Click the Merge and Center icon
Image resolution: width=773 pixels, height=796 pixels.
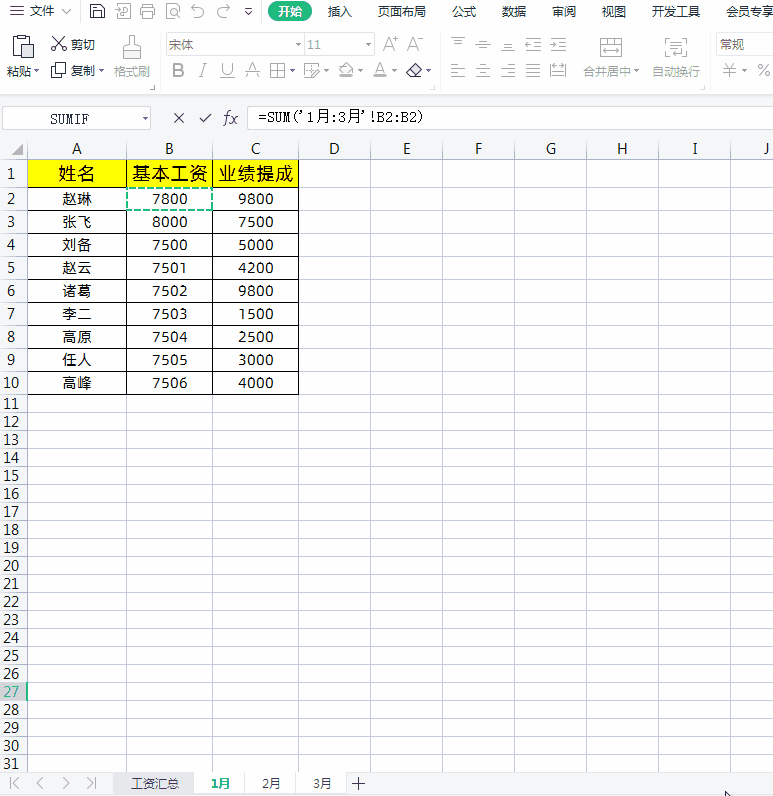coord(611,47)
